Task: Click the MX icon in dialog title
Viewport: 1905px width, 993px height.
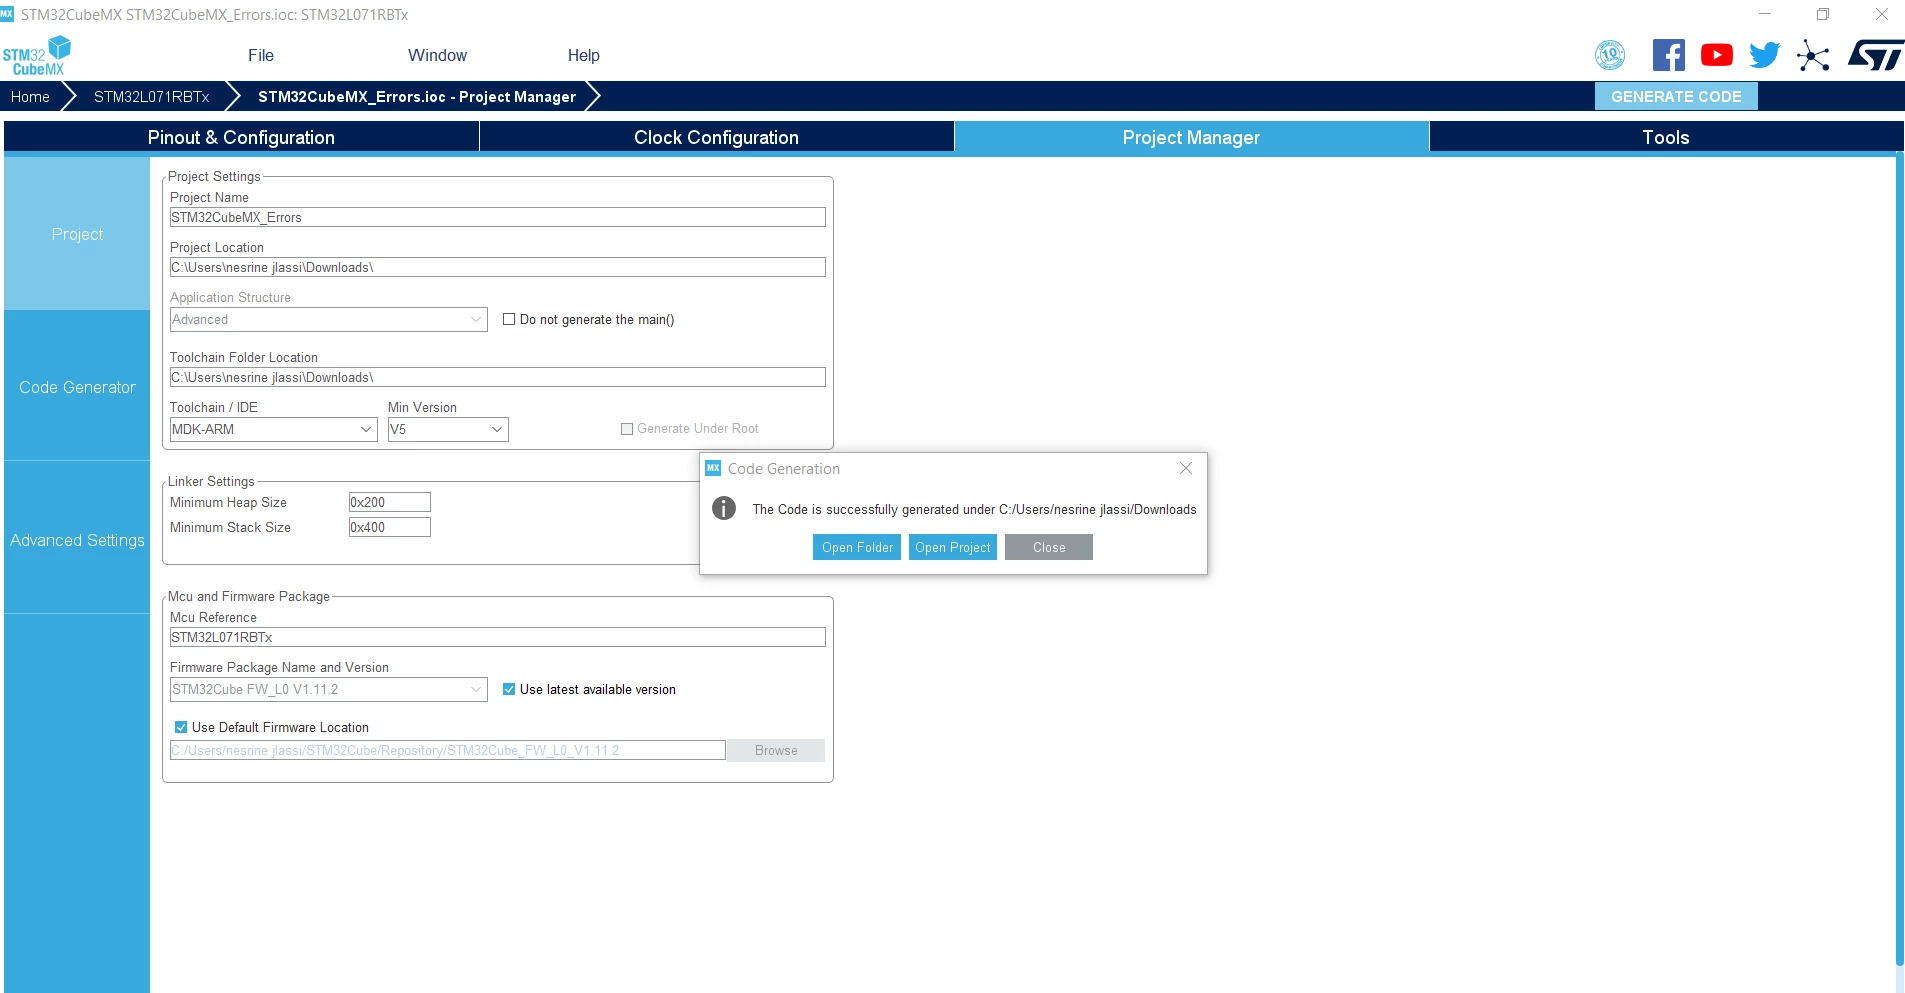Action: click(713, 468)
